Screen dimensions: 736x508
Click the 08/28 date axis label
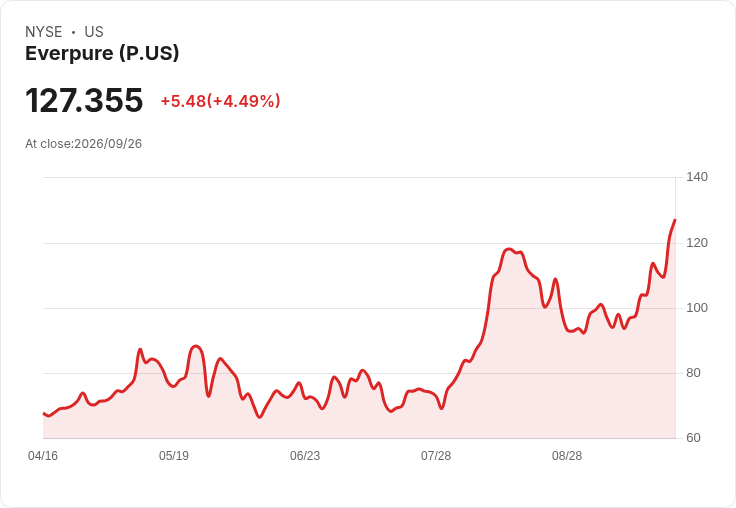567,455
